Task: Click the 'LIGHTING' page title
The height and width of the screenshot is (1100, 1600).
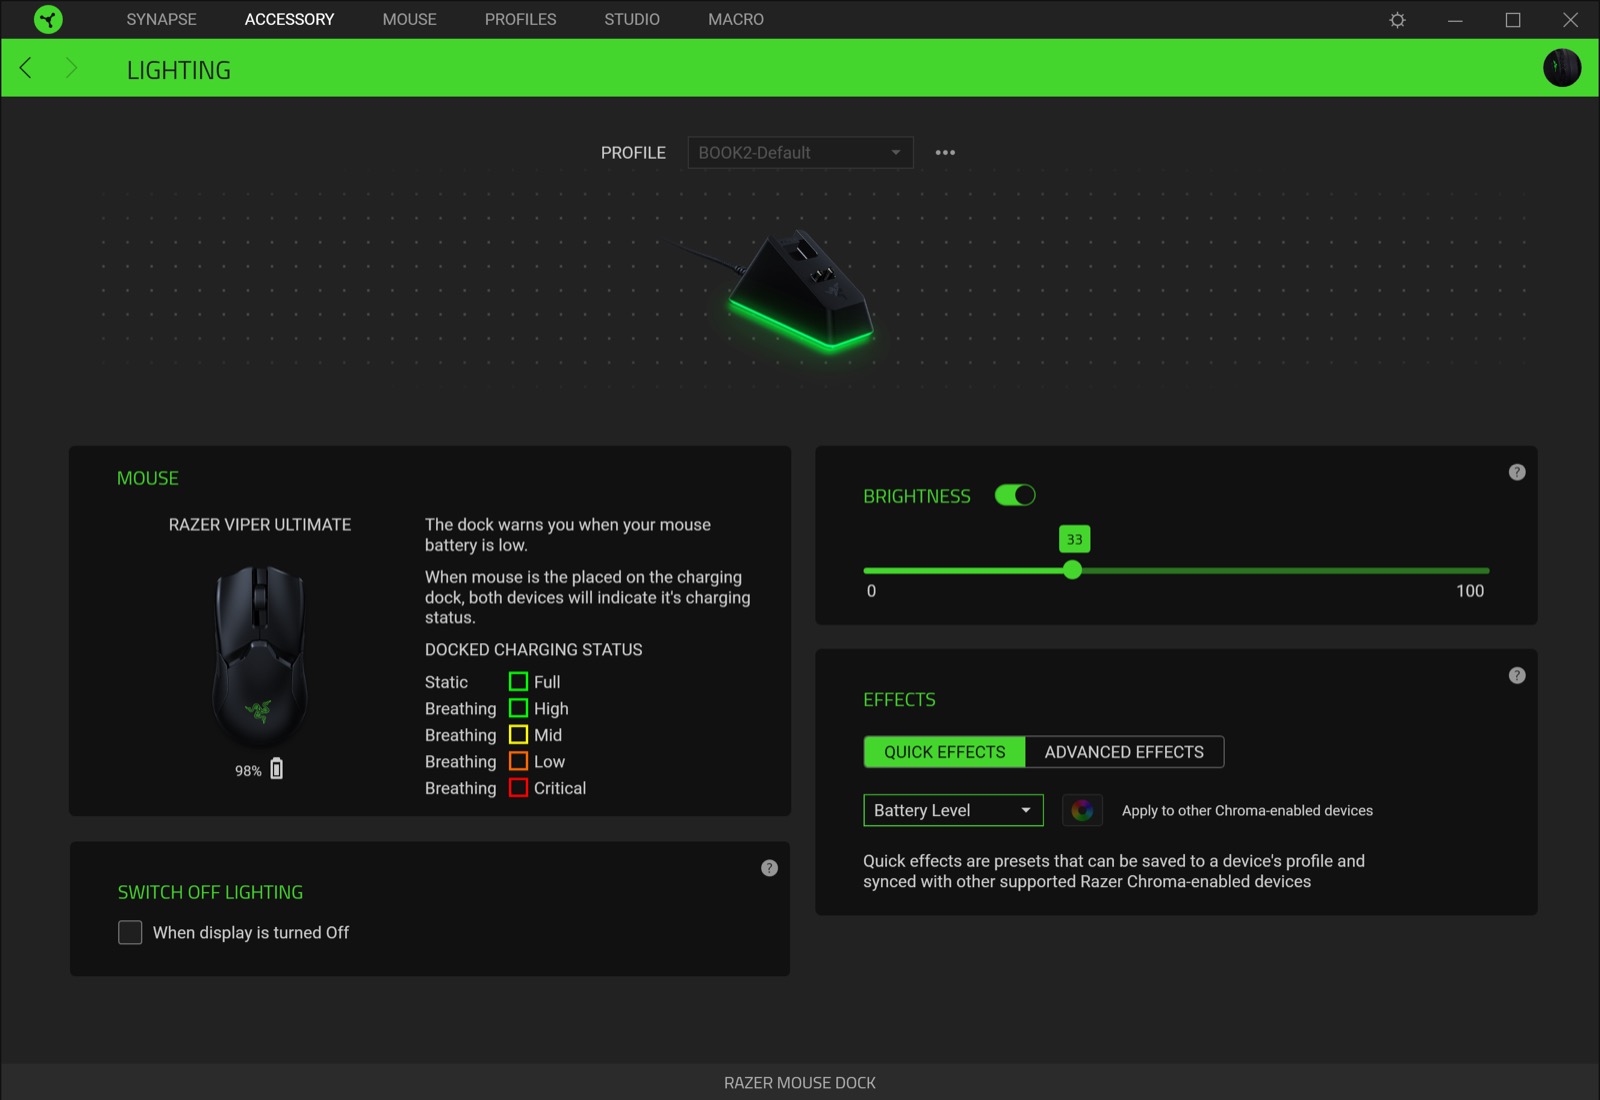Action: [179, 70]
